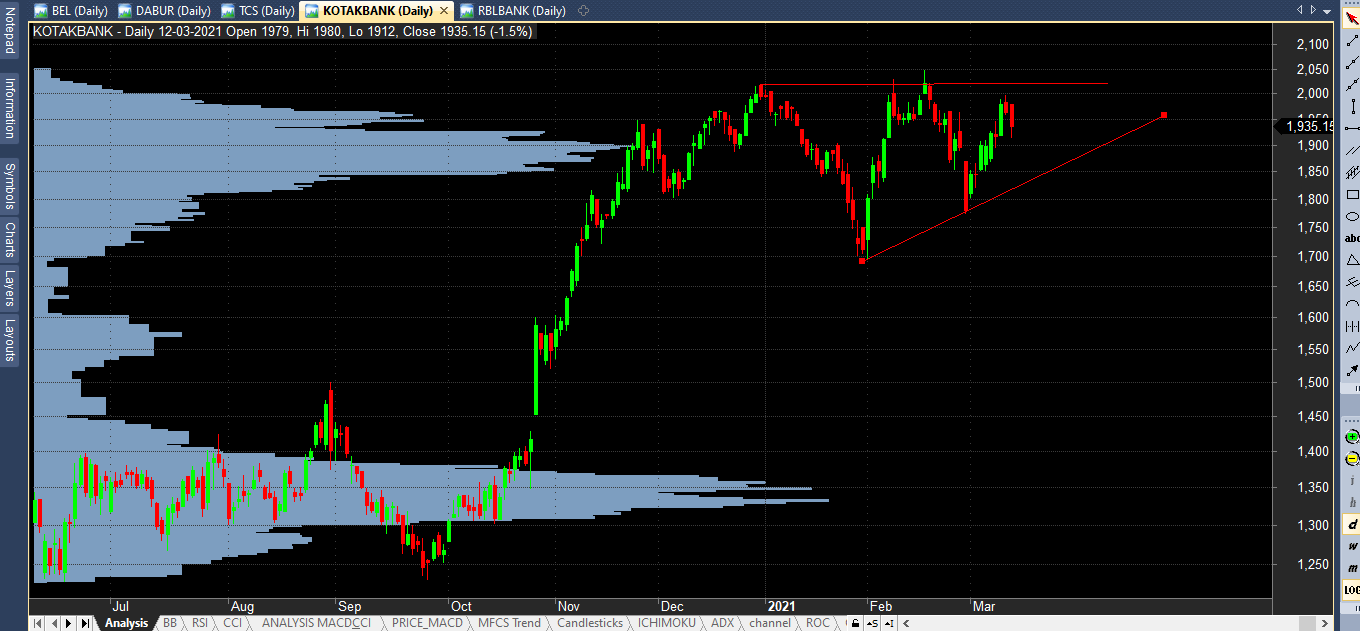Select the arc drawing tool
1360x631 pixels.
pyautogui.click(x=1352, y=304)
